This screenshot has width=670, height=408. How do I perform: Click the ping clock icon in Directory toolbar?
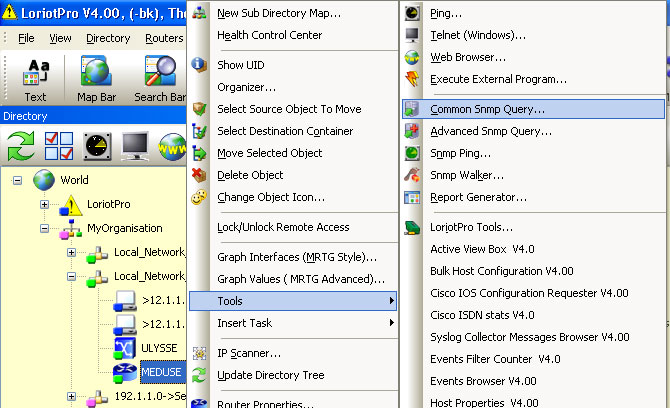point(97,147)
